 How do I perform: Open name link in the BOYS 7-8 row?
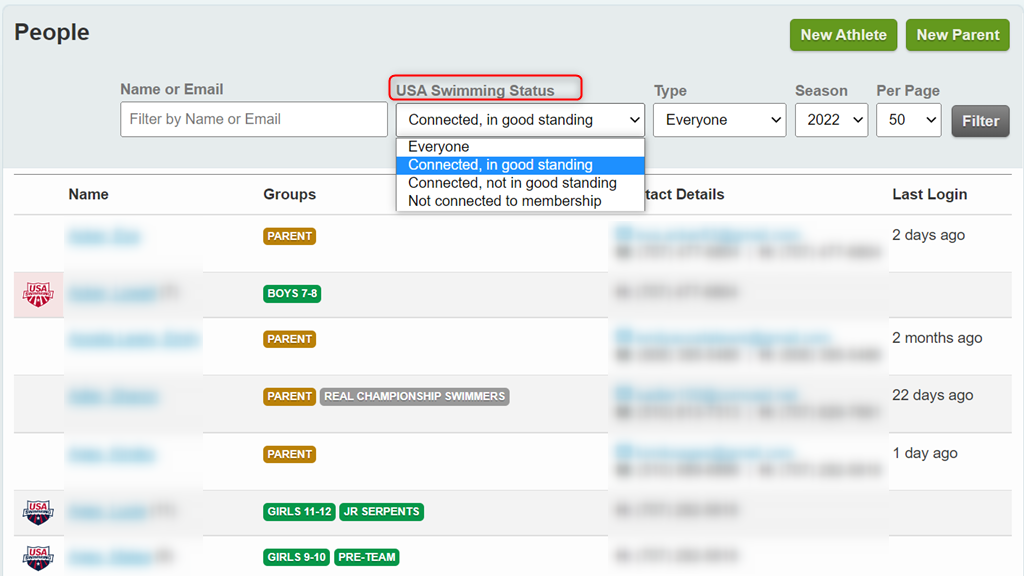(112, 293)
